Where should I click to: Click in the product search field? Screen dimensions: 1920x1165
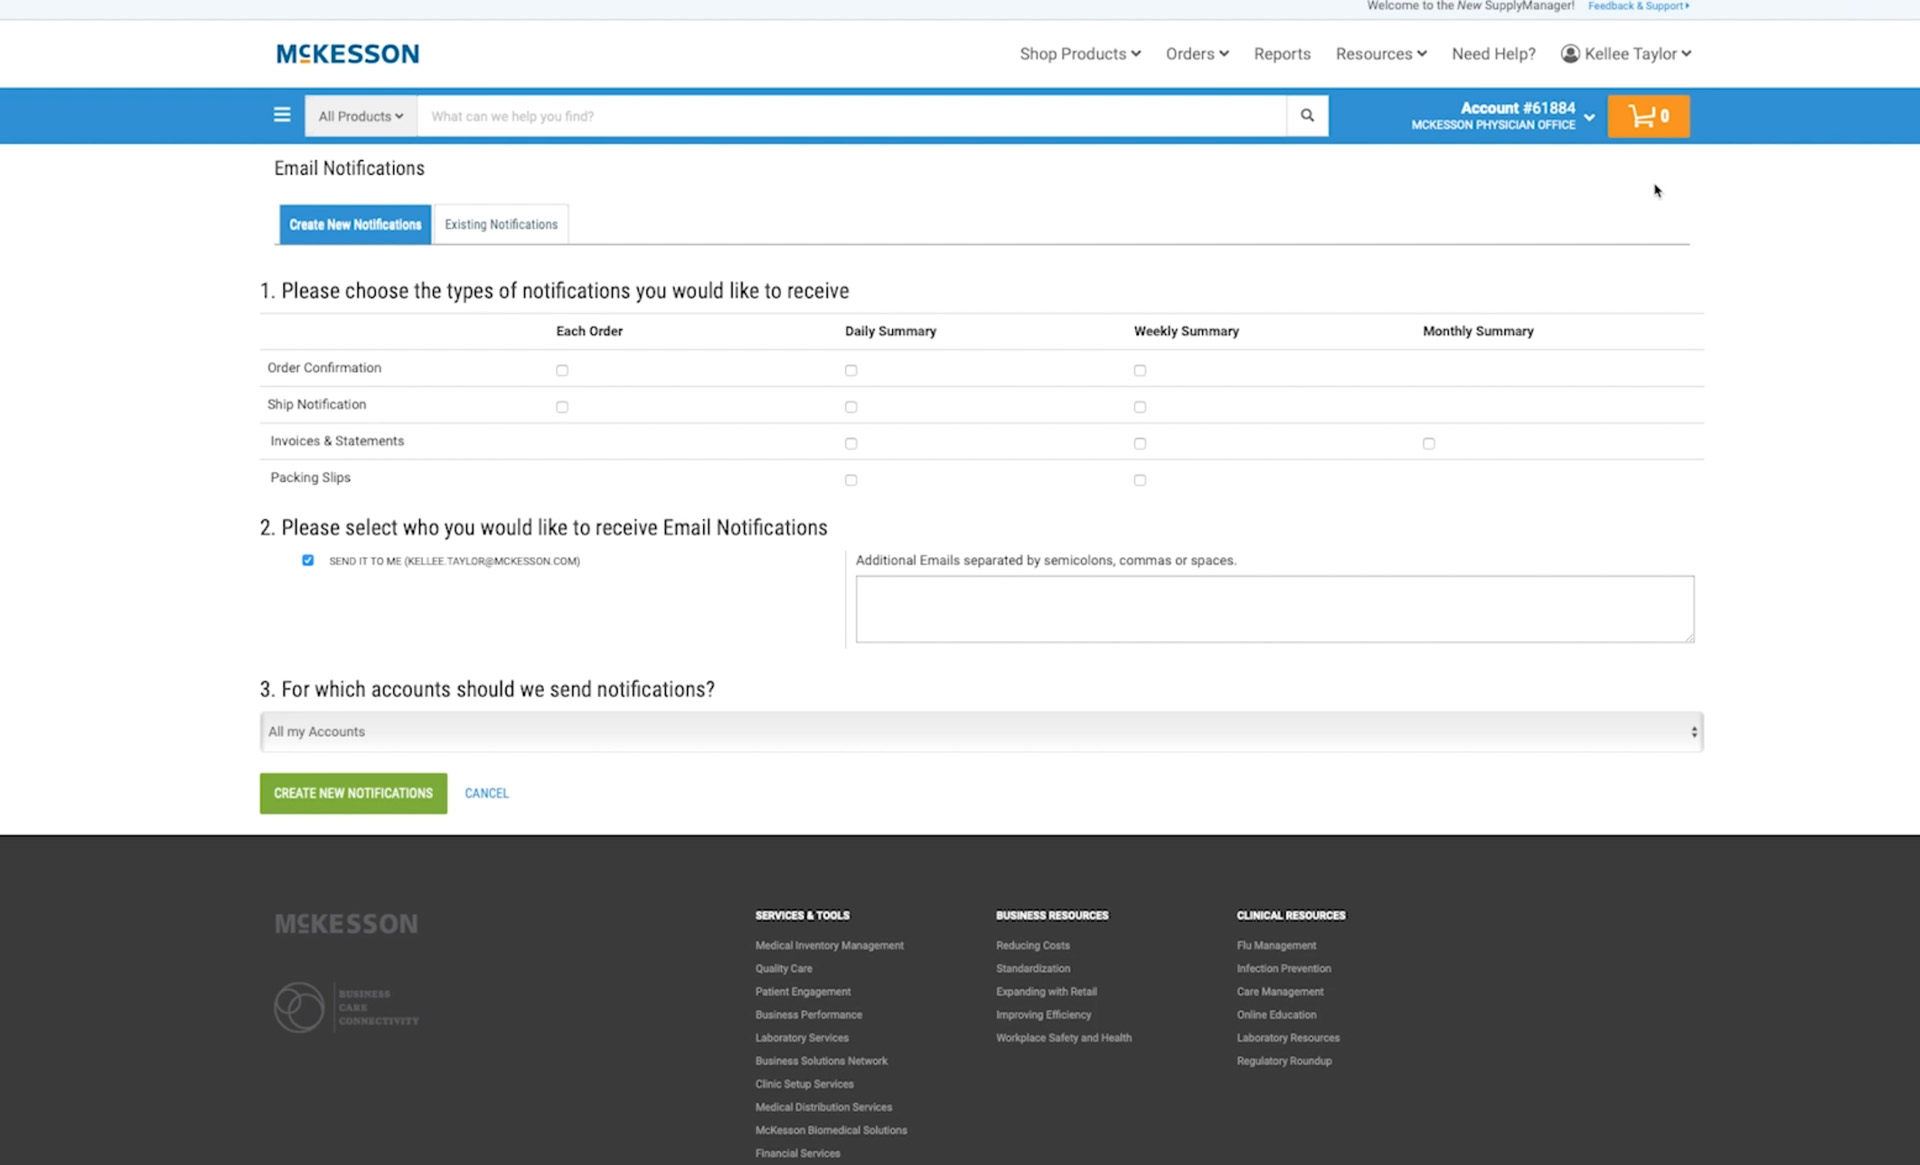(x=852, y=116)
